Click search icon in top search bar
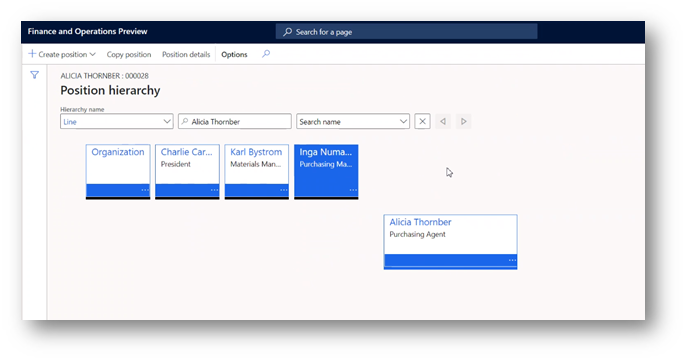Viewport: 687px width, 362px height. [x=287, y=32]
